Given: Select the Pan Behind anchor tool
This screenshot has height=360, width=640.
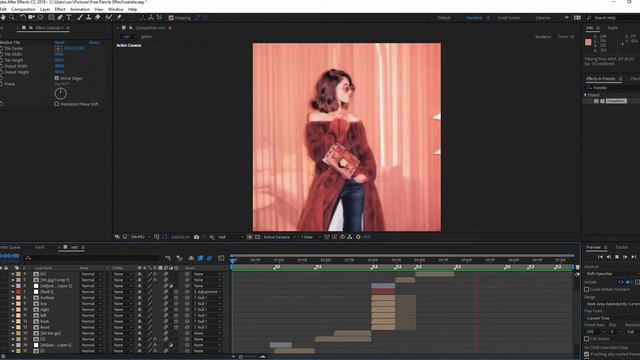Looking at the screenshot, I should point(40,18).
